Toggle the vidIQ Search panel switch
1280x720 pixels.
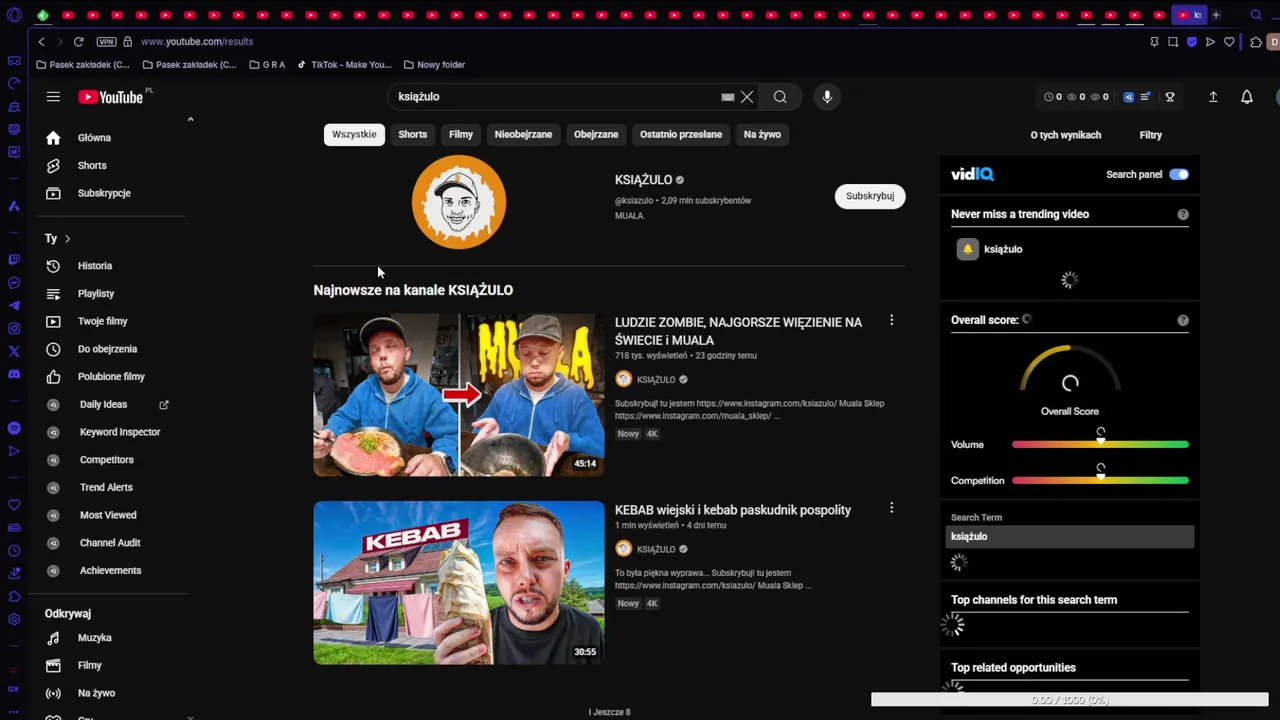pos(1179,174)
